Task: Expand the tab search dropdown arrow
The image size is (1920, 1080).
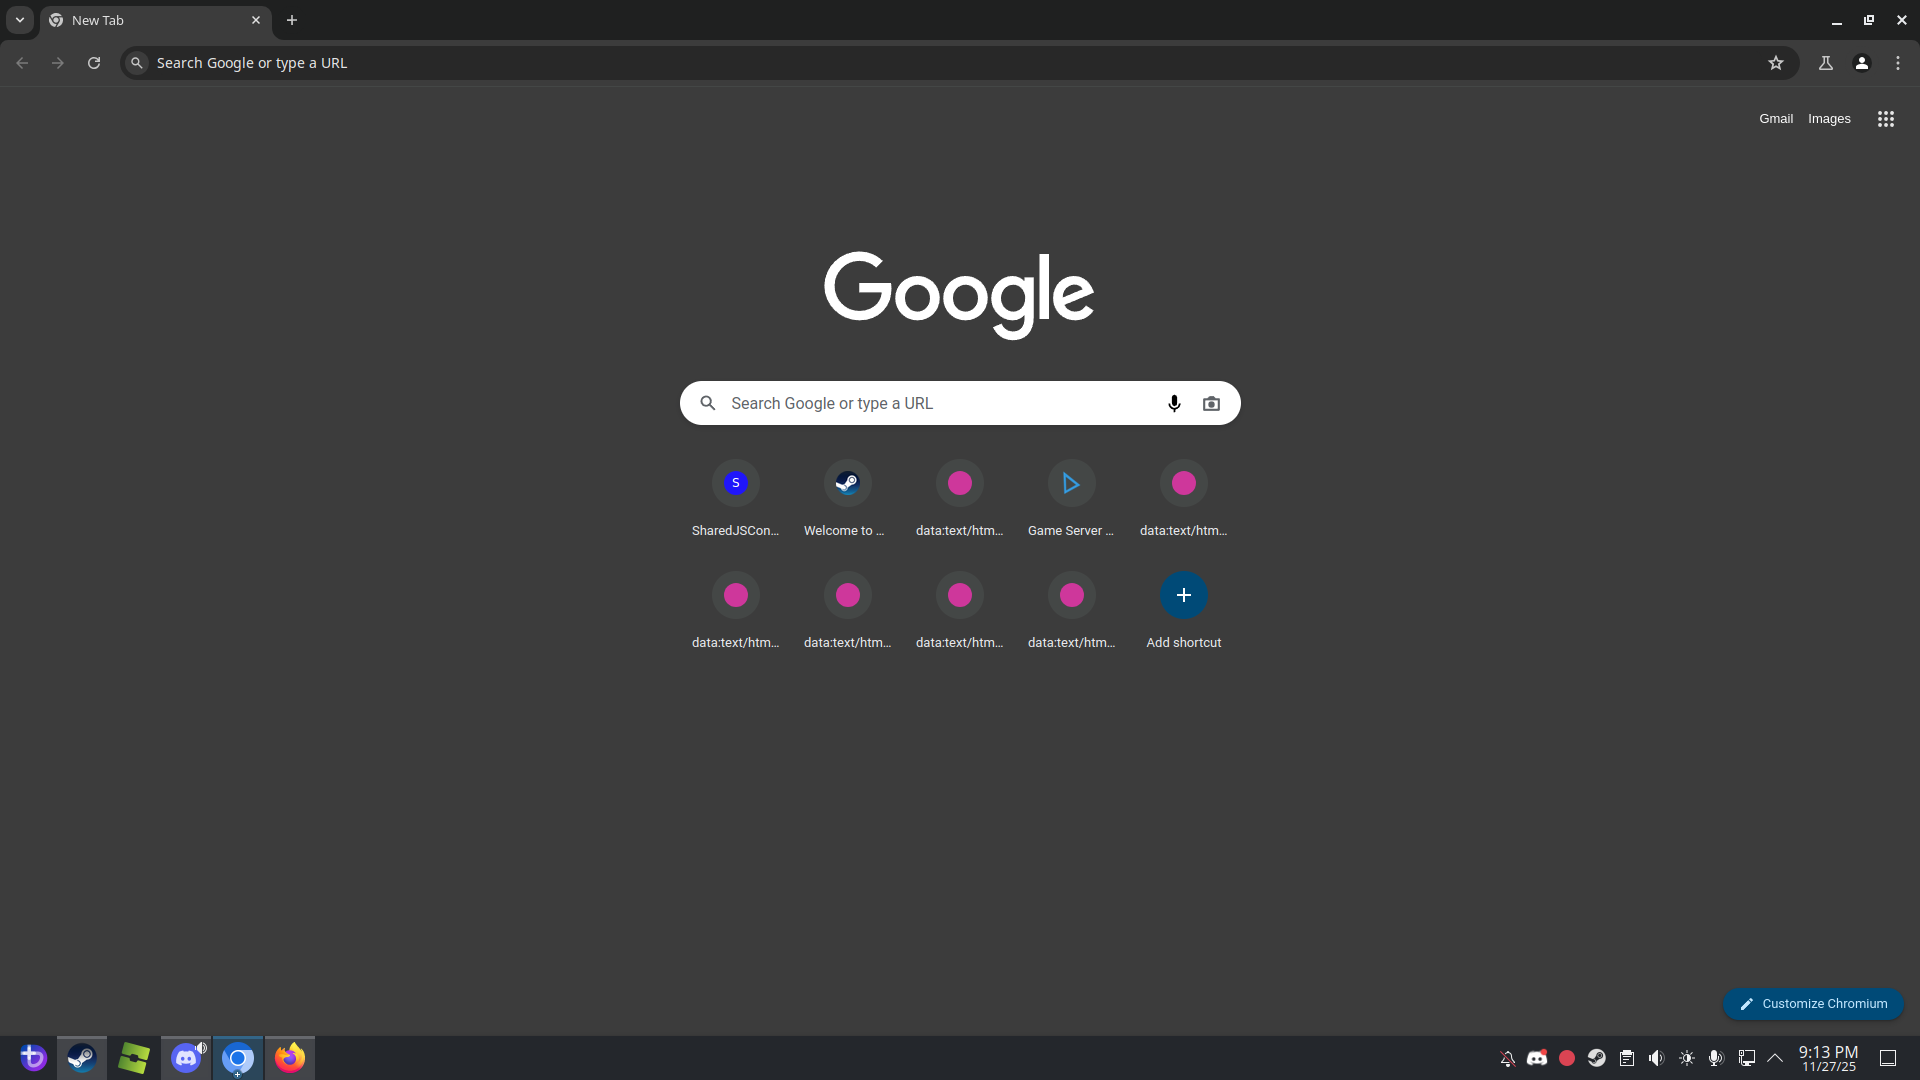Action: pyautogui.click(x=19, y=20)
